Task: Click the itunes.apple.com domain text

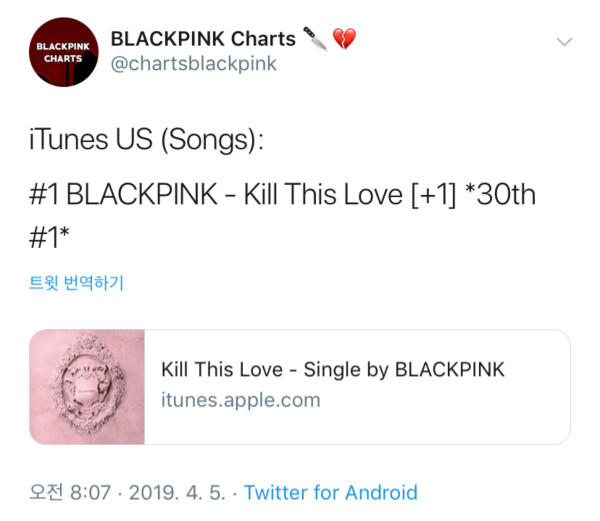Action: [x=240, y=400]
